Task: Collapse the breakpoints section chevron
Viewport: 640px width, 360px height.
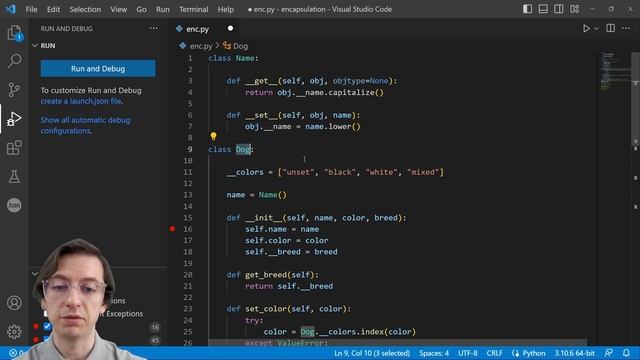Action: coord(35,273)
